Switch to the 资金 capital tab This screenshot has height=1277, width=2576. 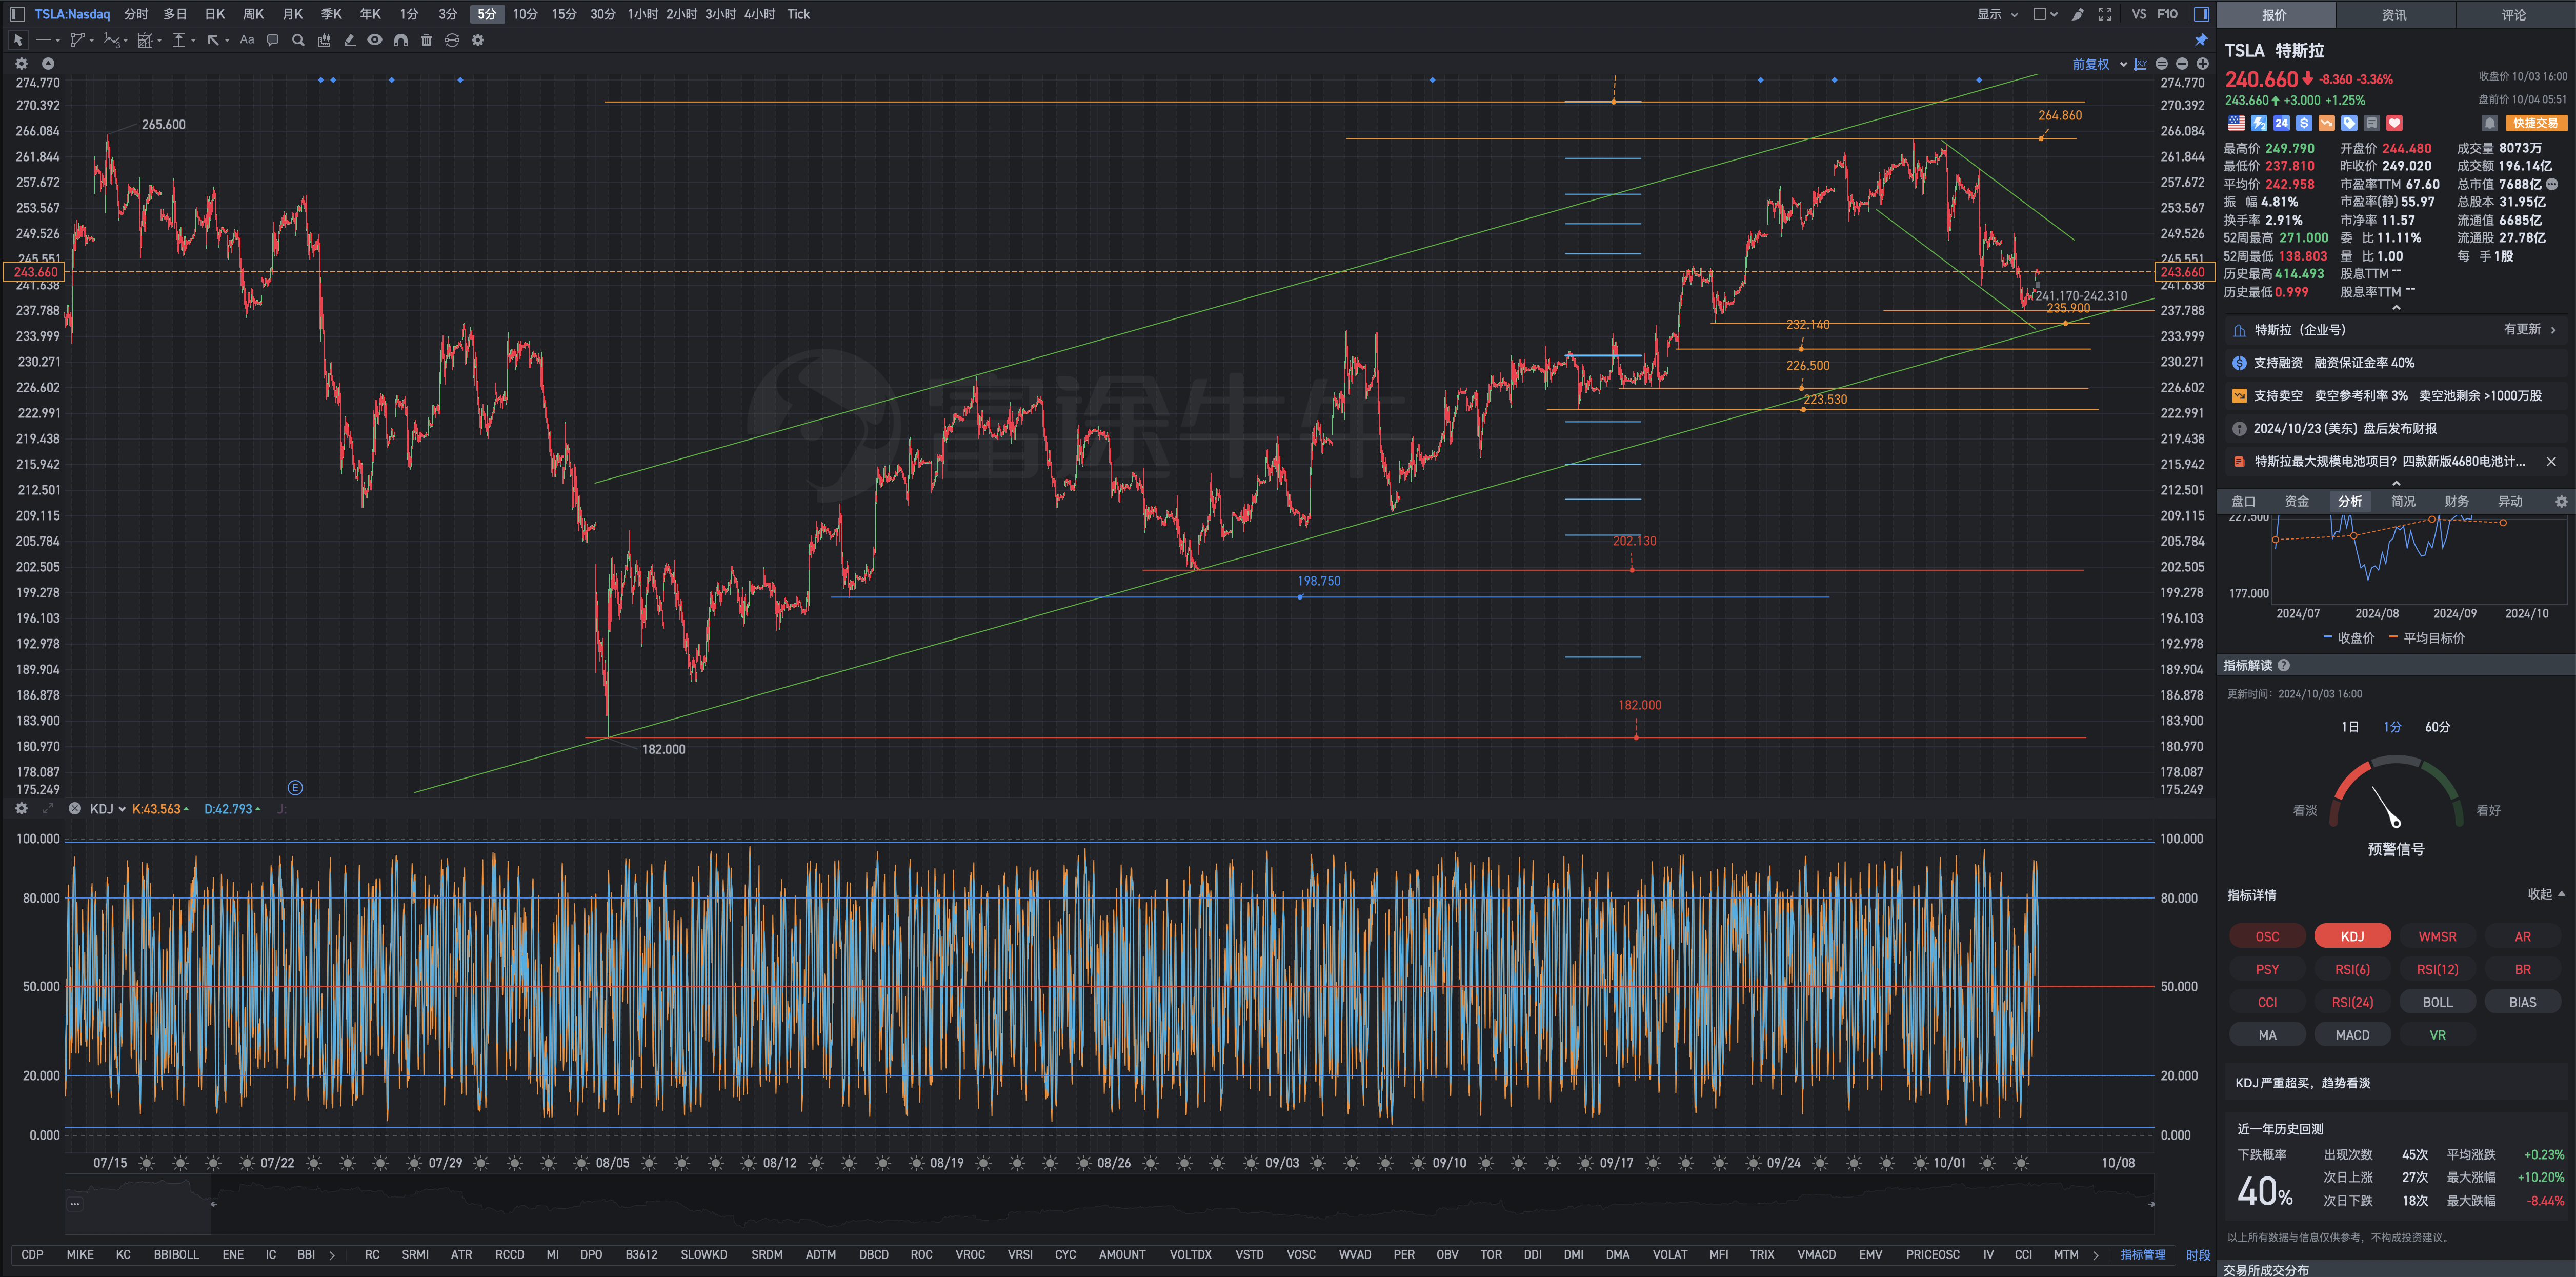(2297, 501)
